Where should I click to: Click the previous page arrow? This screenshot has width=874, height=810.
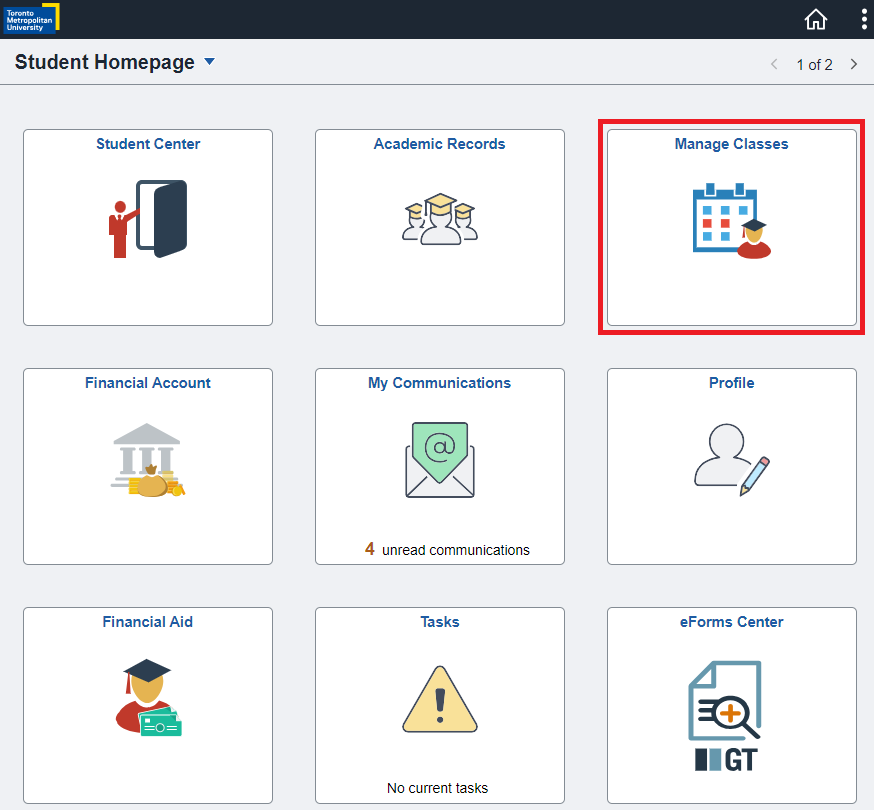tap(774, 64)
